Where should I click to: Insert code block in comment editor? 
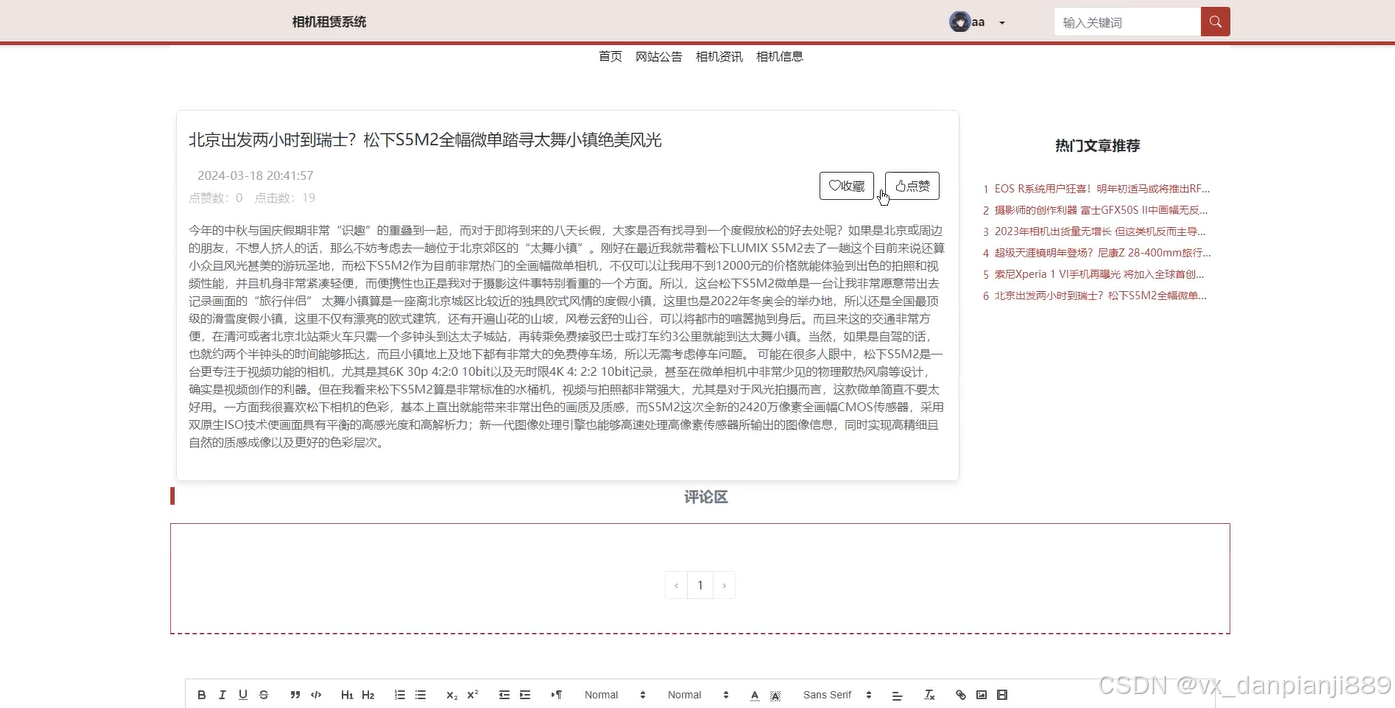click(316, 695)
